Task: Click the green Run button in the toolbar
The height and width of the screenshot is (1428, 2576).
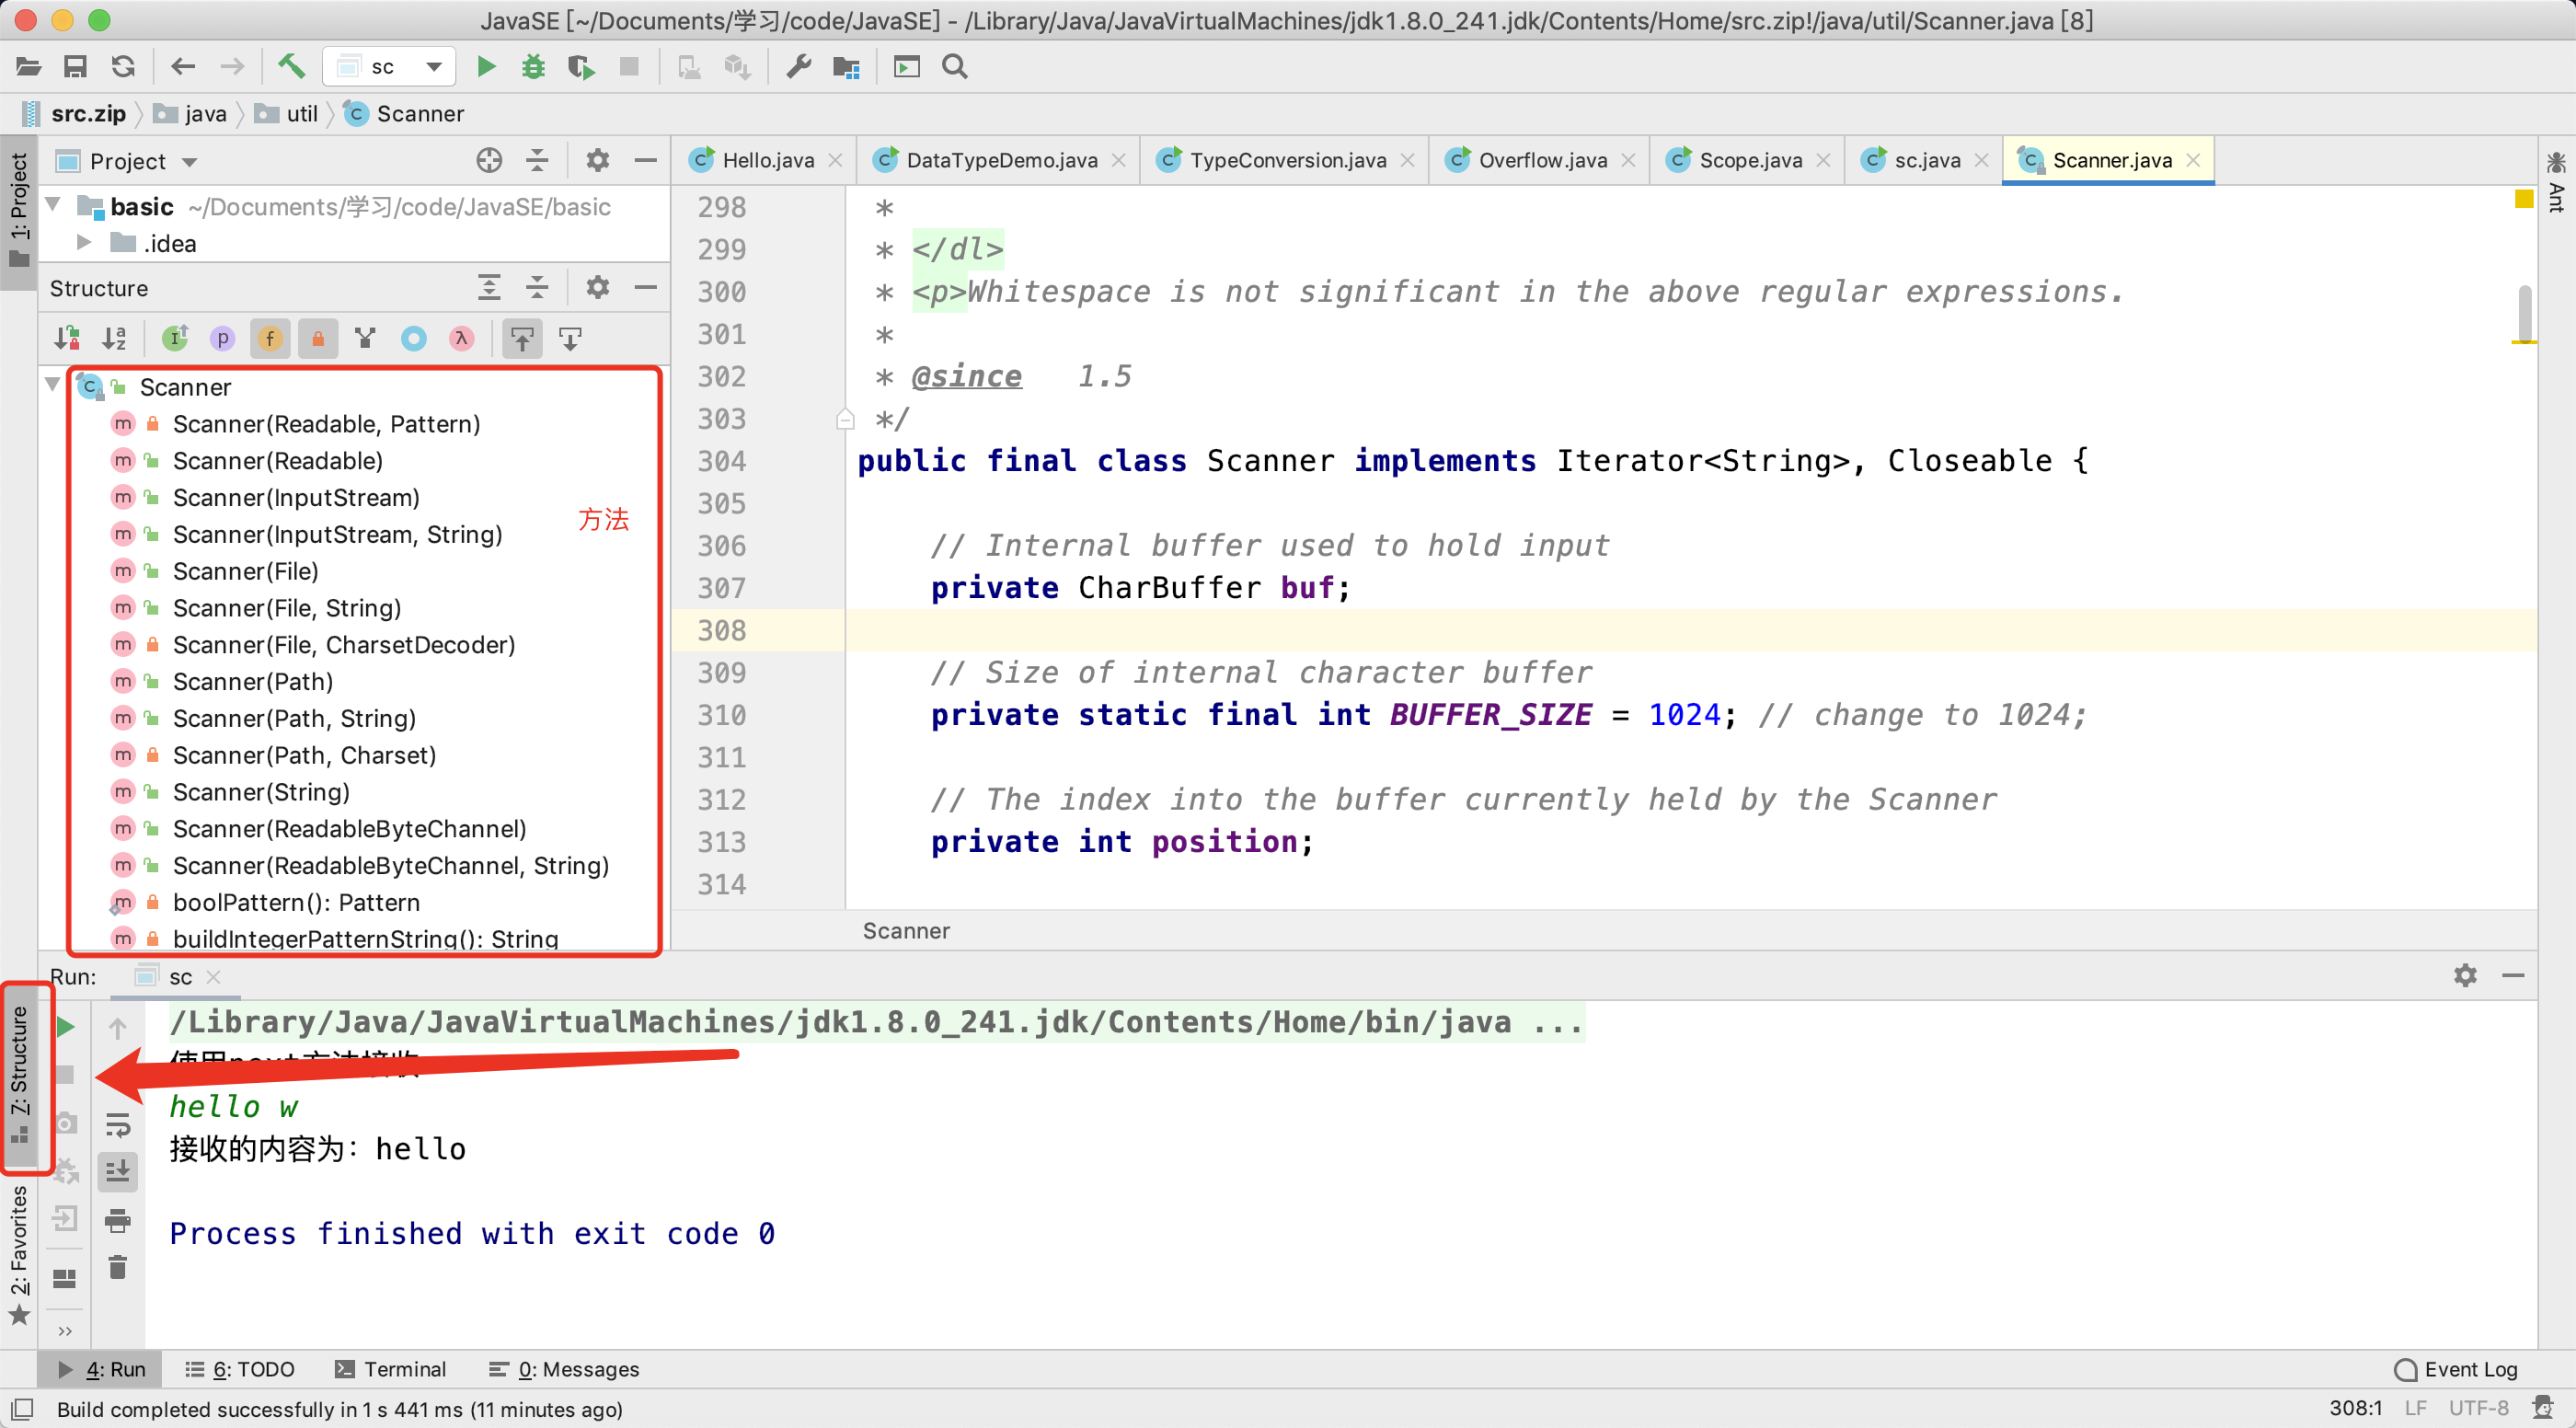Action: [486, 67]
